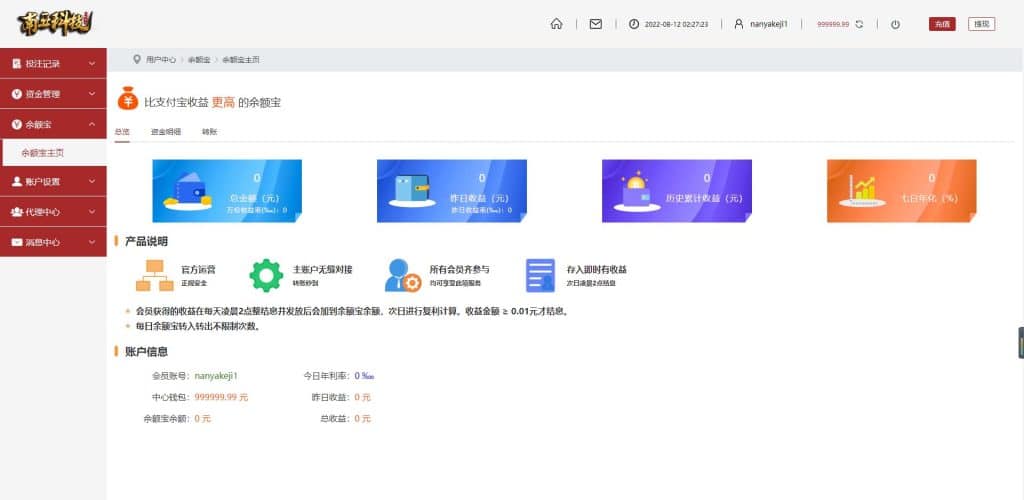Click the 产品说明 section heading
Image resolution: width=1024 pixels, height=500 pixels.
point(146,242)
